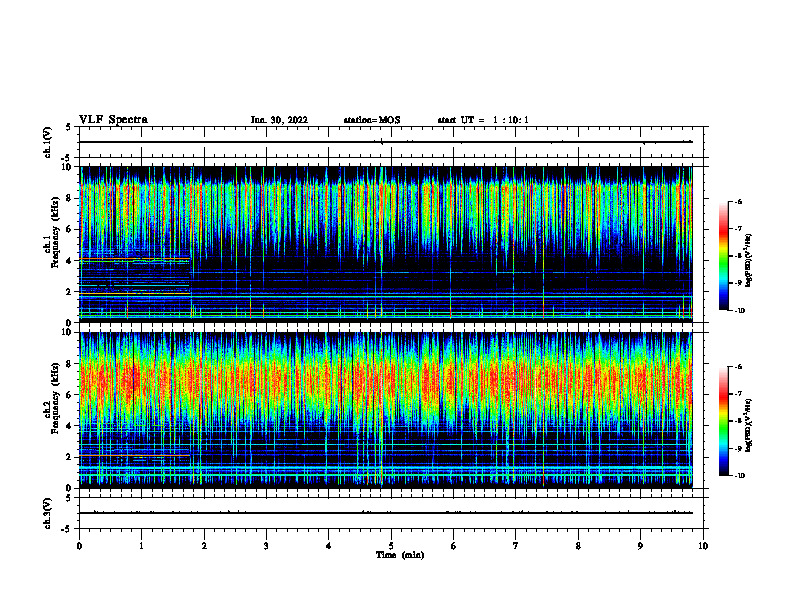Image resolution: width=792 pixels, height=612 pixels.
Task: Select the "start UT = 1:10:1" text
Action: (483, 120)
